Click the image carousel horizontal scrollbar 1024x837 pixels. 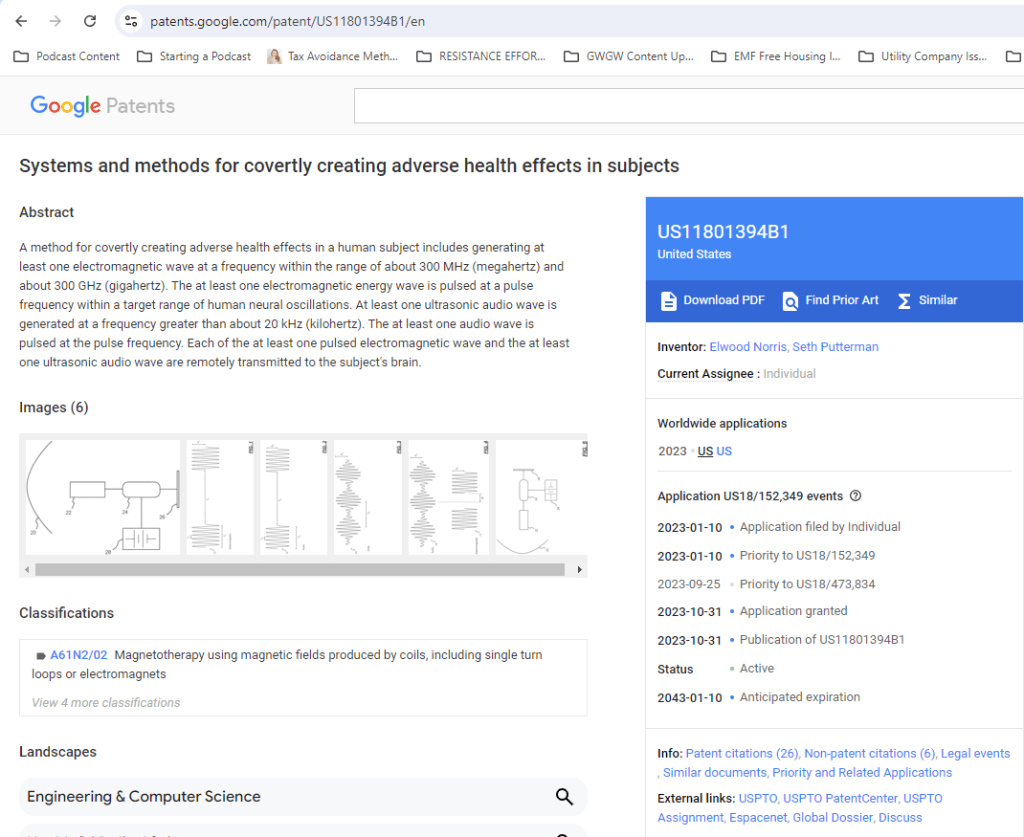click(299, 570)
